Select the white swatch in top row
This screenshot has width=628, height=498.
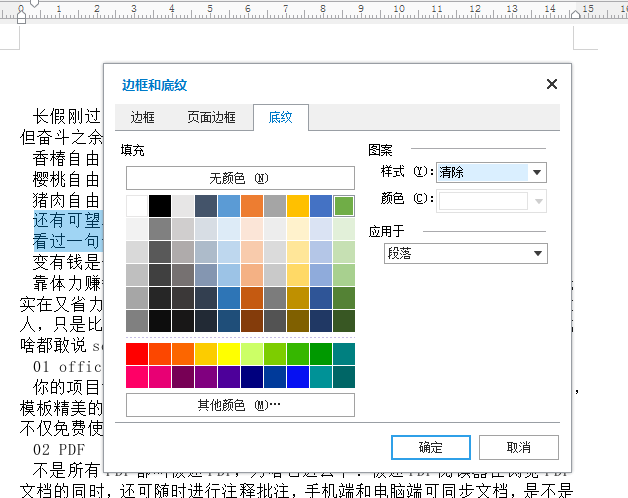pyautogui.click(x=137, y=206)
